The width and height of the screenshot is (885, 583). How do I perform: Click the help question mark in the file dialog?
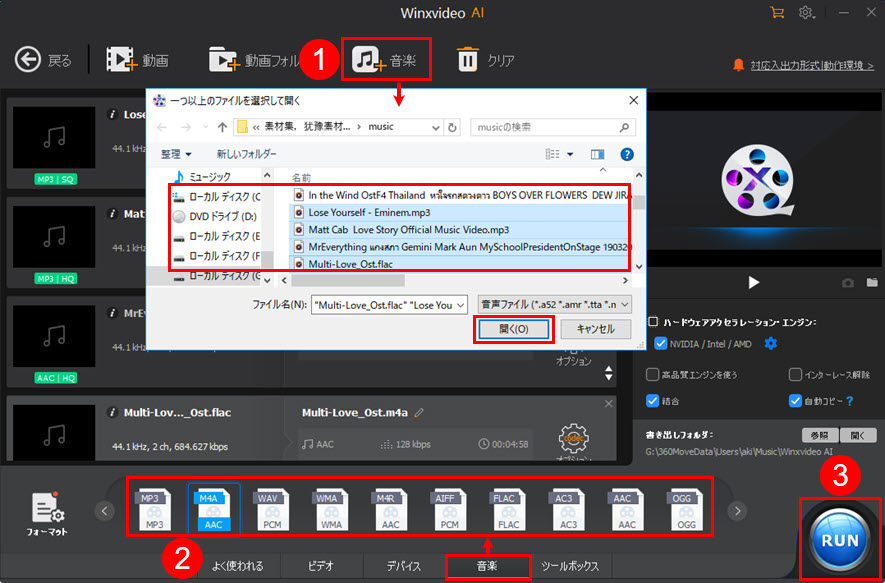pyautogui.click(x=626, y=154)
